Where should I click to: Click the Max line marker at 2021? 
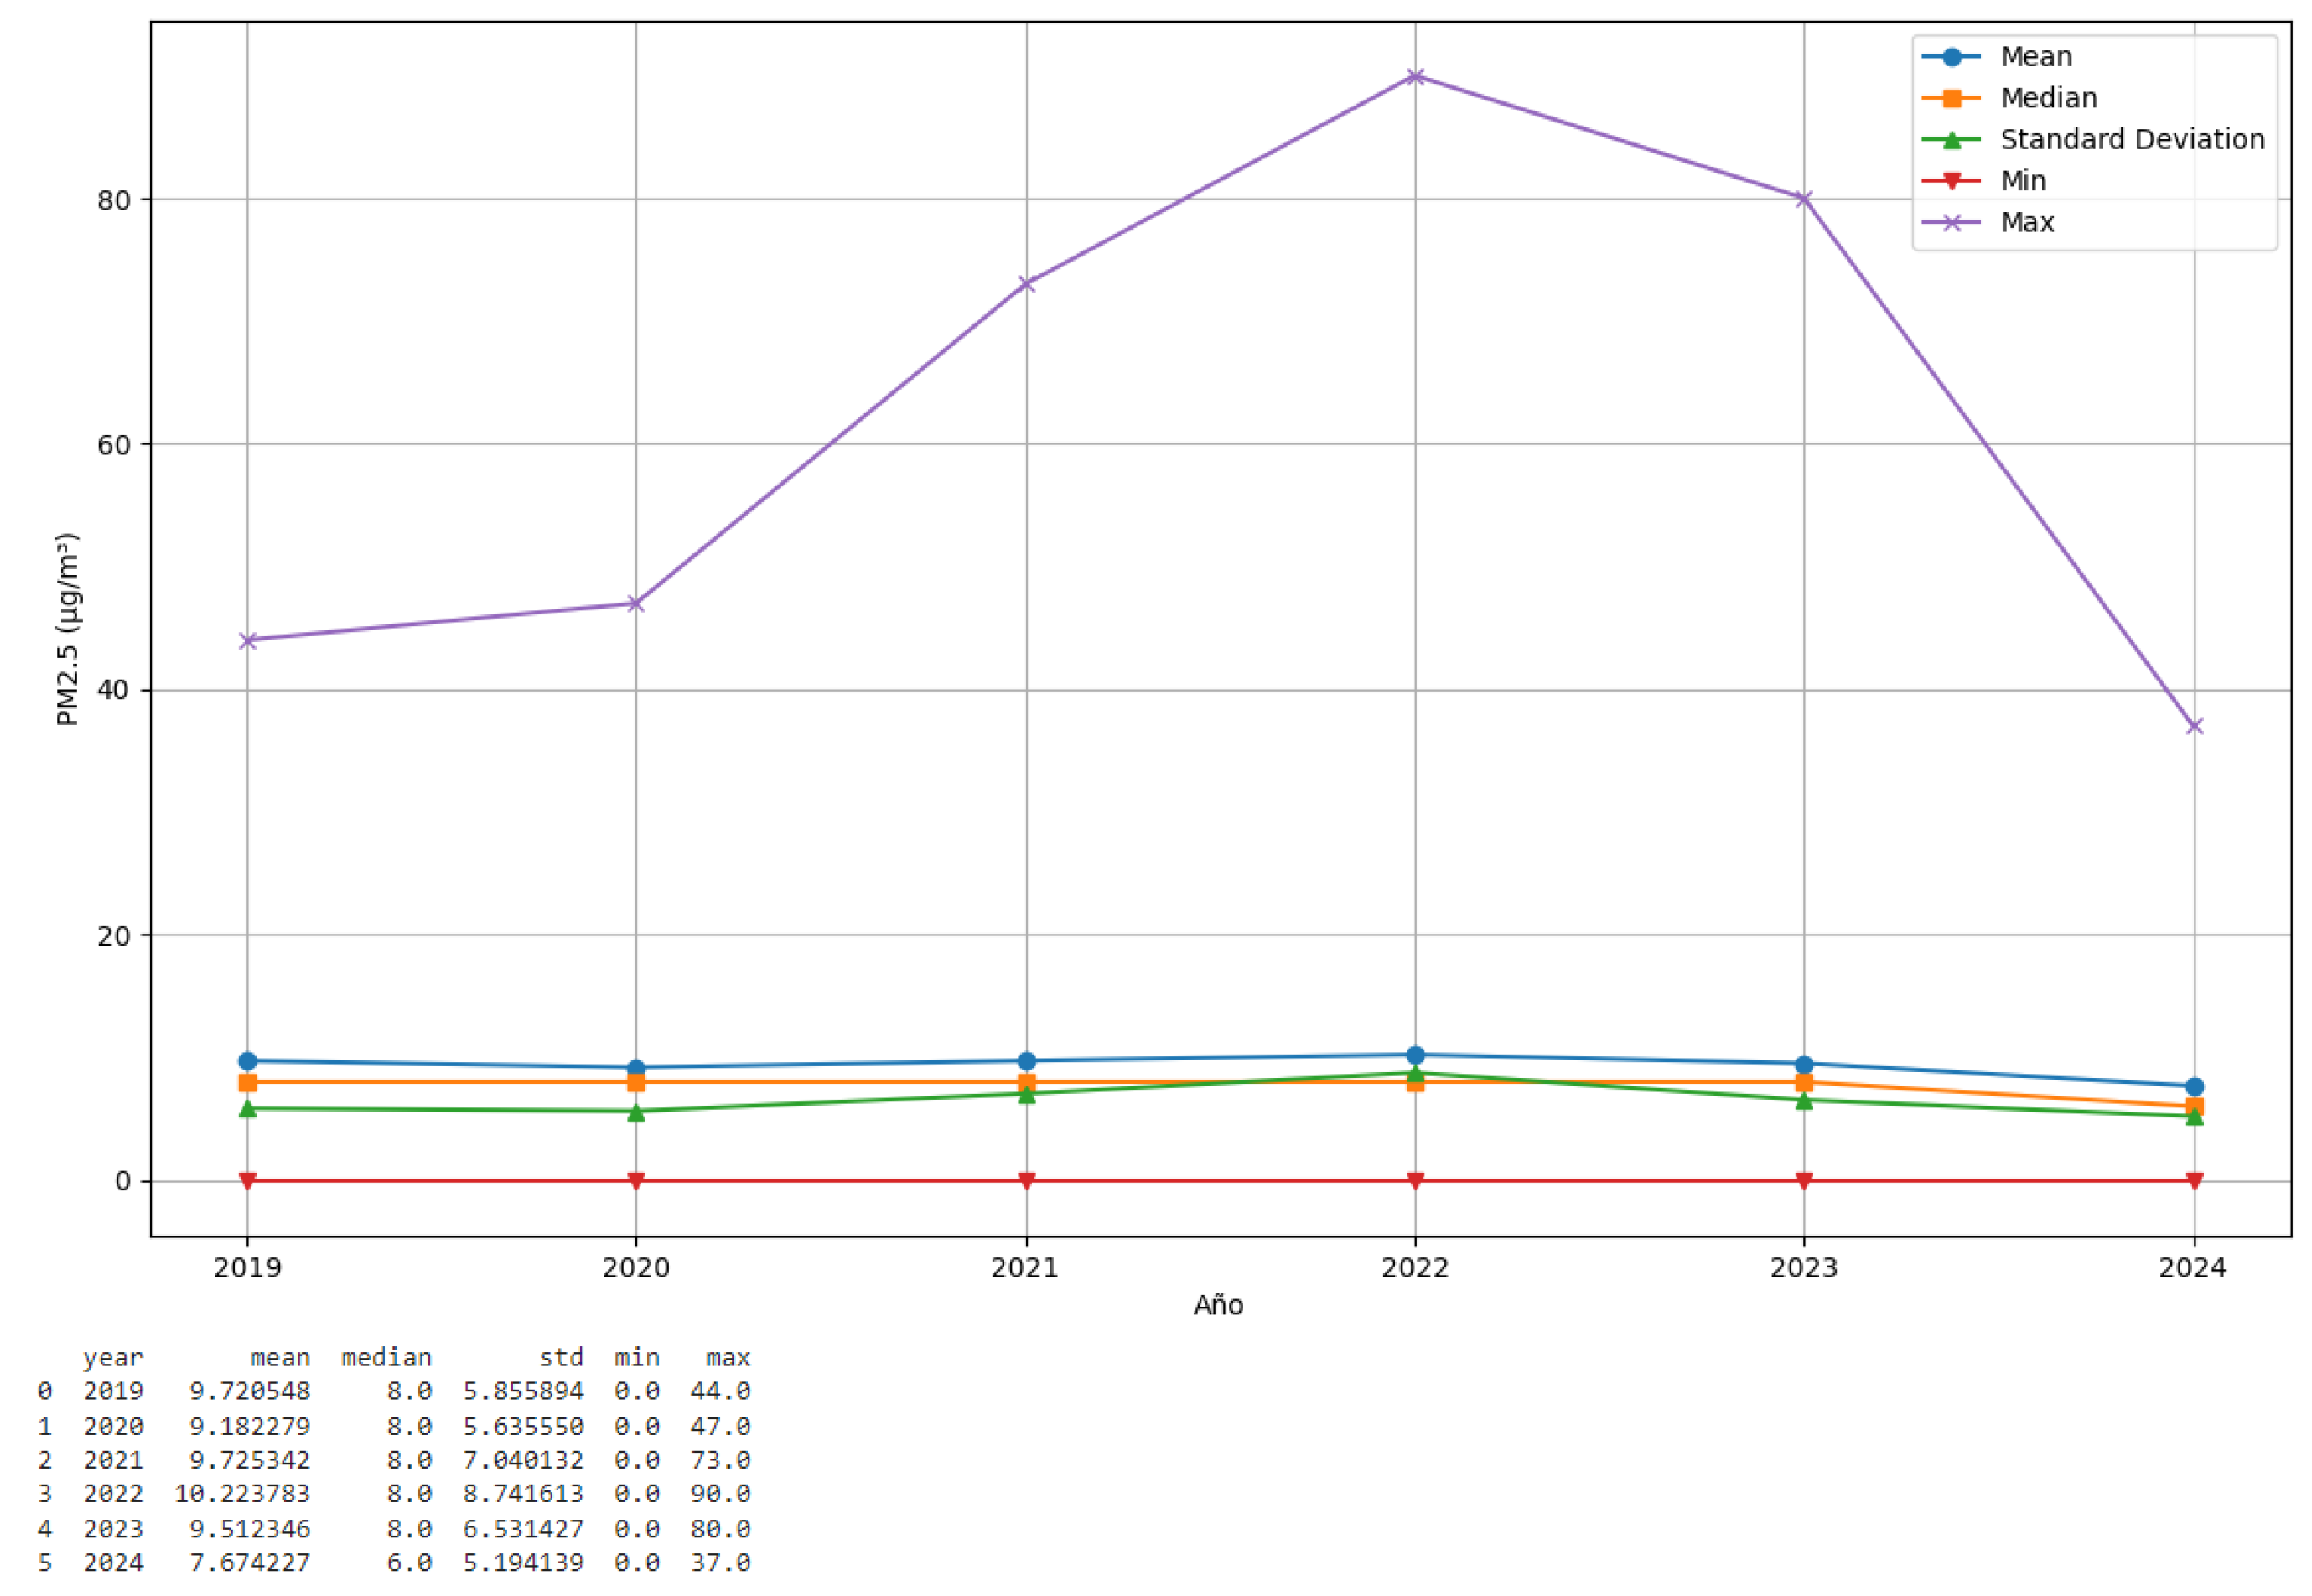click(1025, 284)
